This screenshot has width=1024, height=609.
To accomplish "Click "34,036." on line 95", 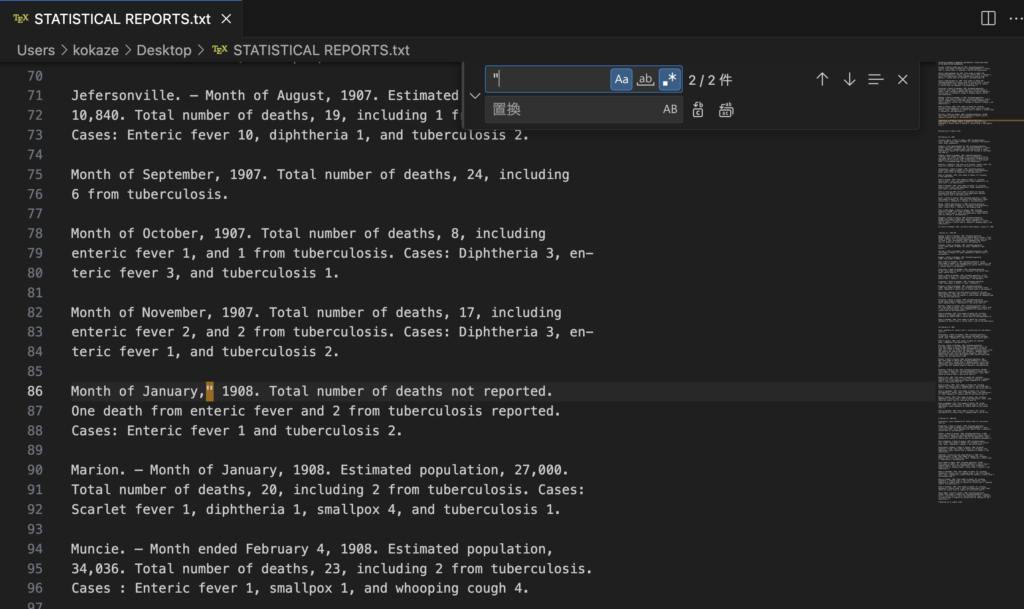I will pyautogui.click(x=99, y=569).
